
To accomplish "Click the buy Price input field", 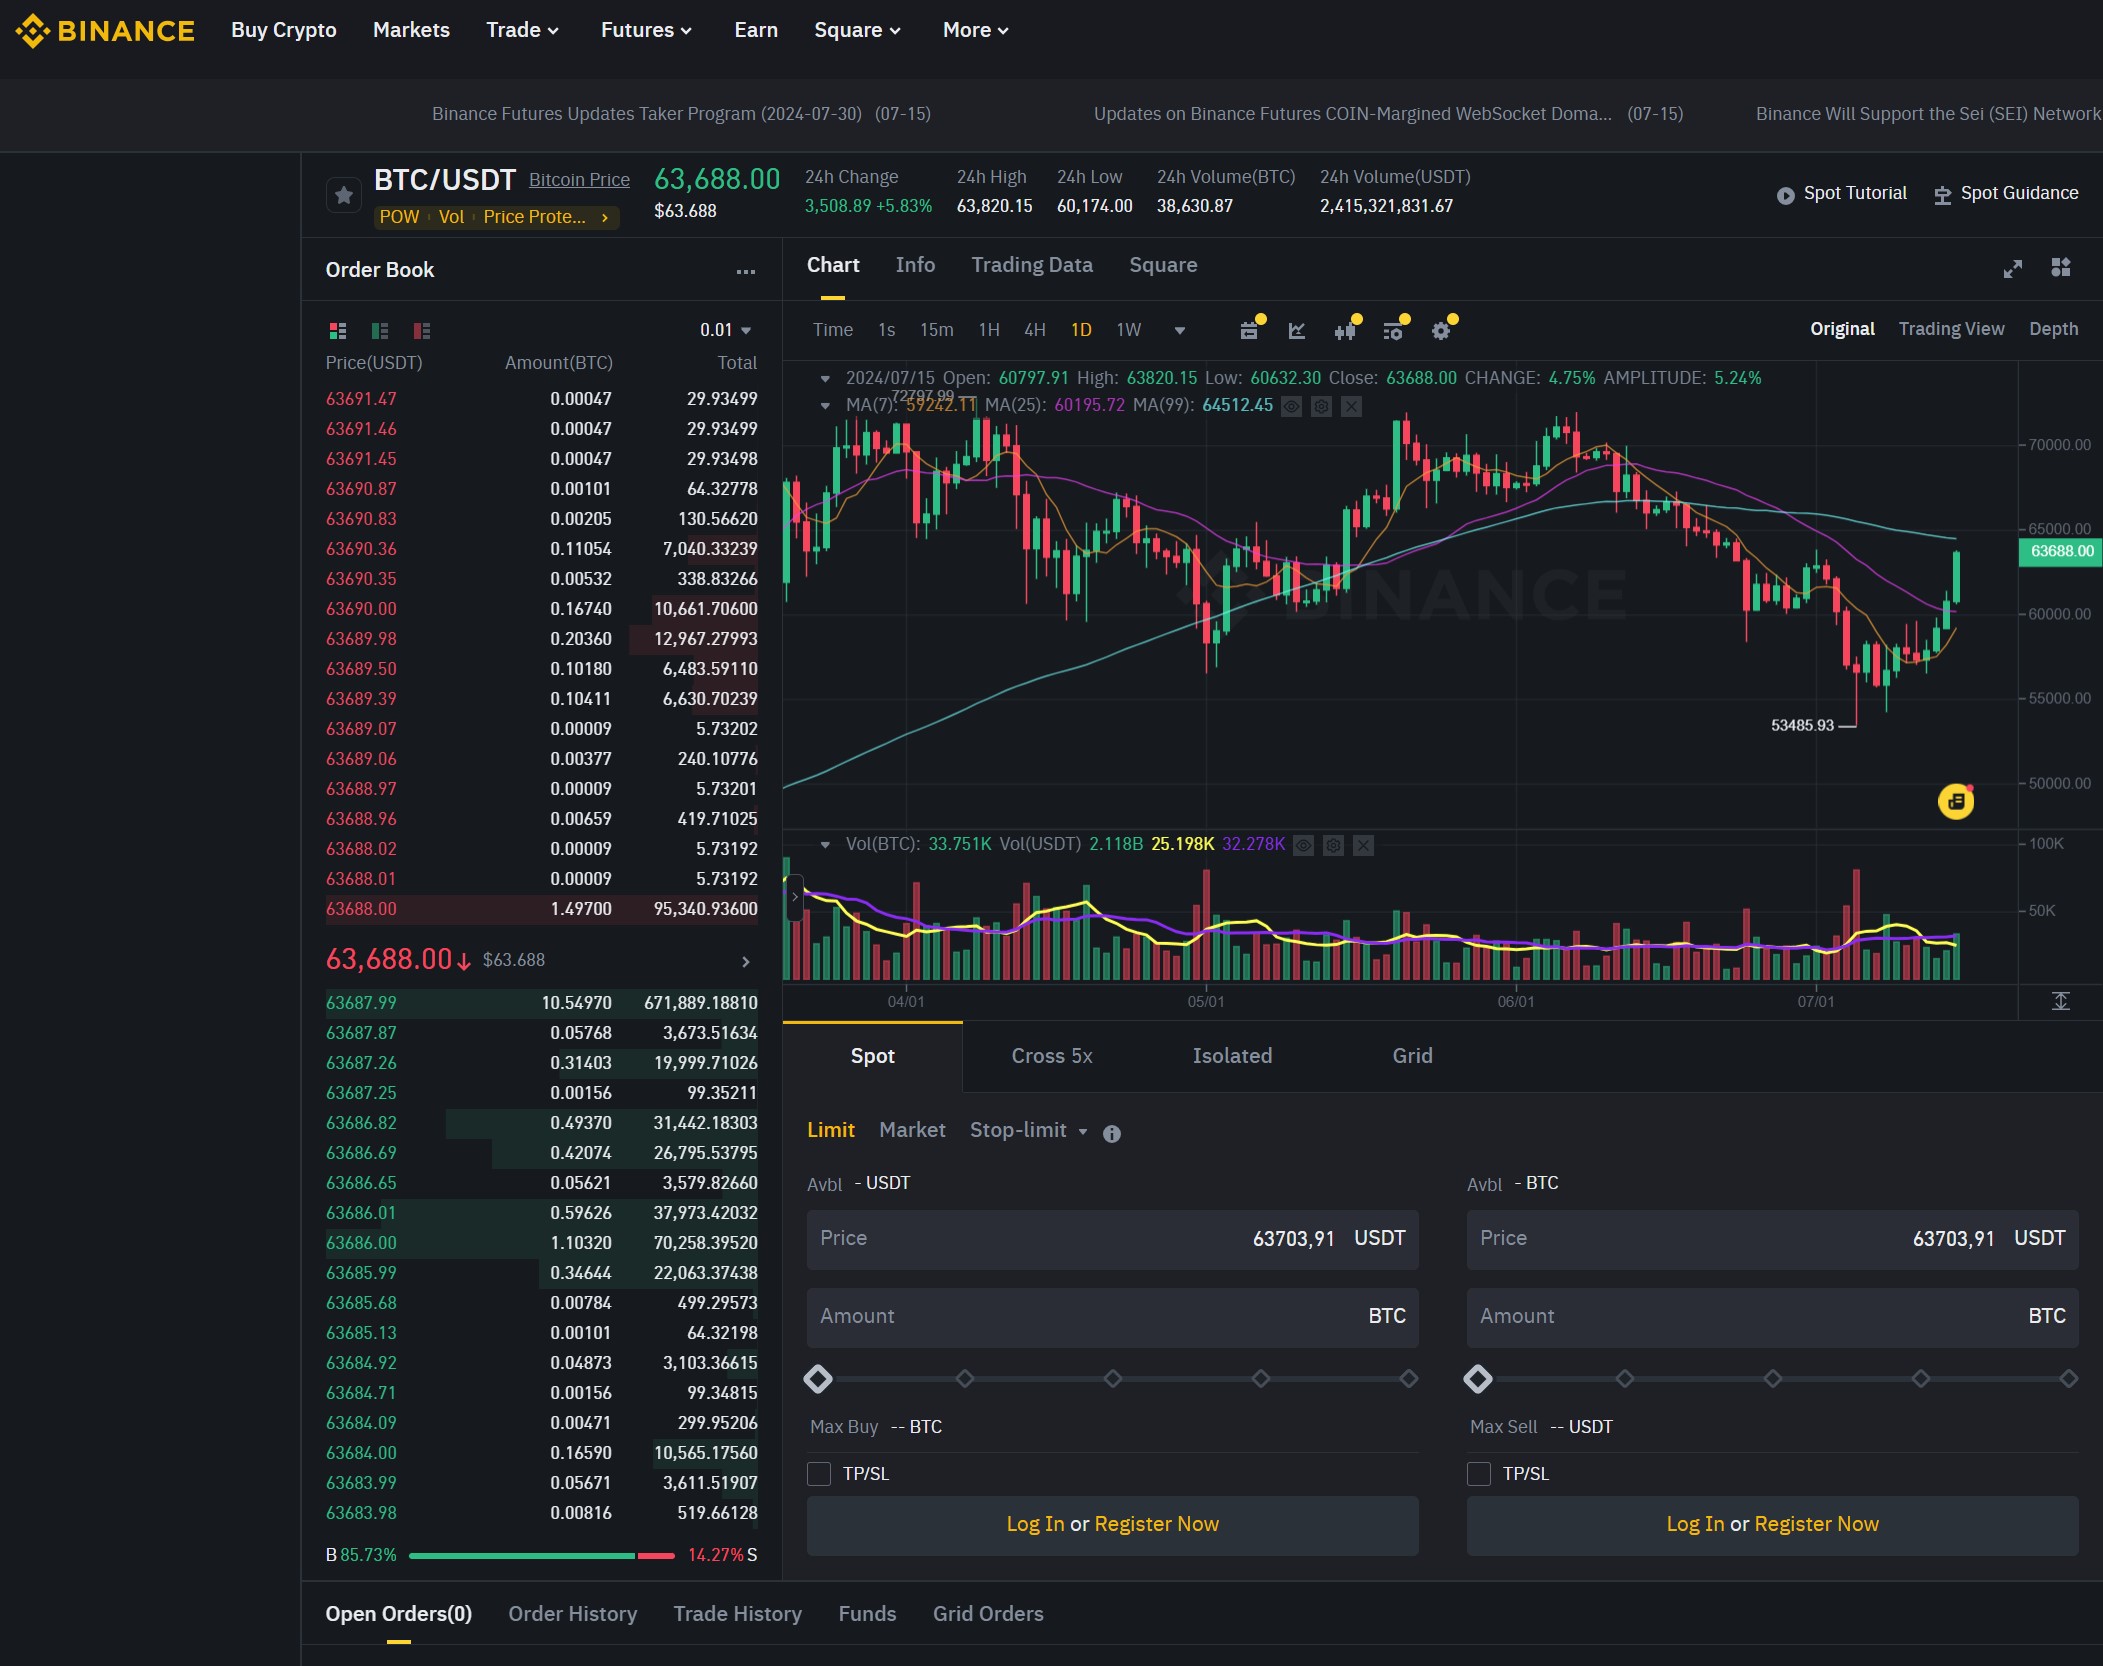I will (x=1112, y=1239).
